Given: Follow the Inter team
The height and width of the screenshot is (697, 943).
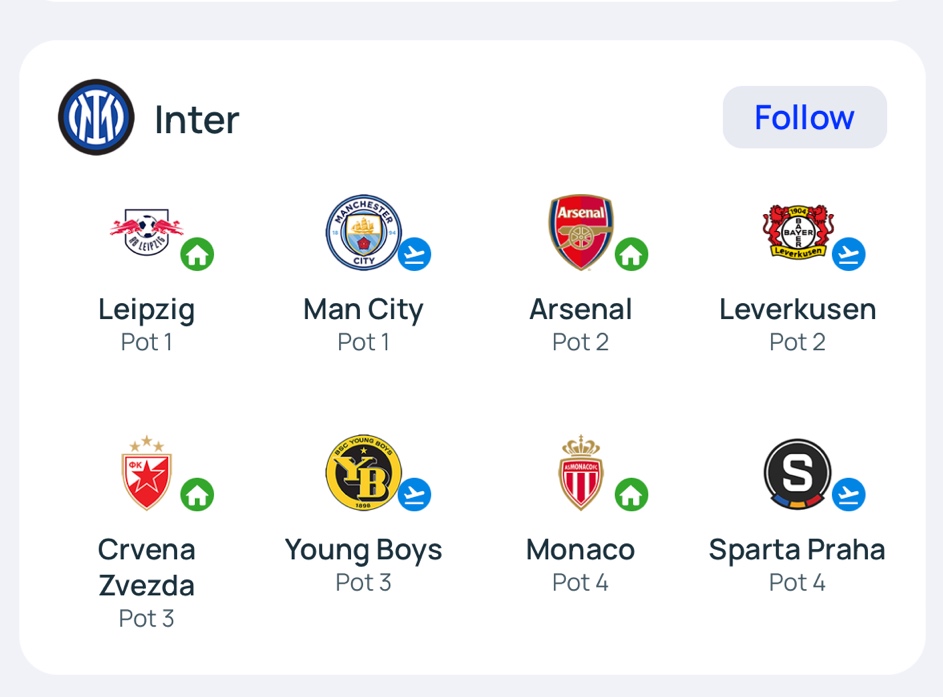Looking at the screenshot, I should (805, 117).
